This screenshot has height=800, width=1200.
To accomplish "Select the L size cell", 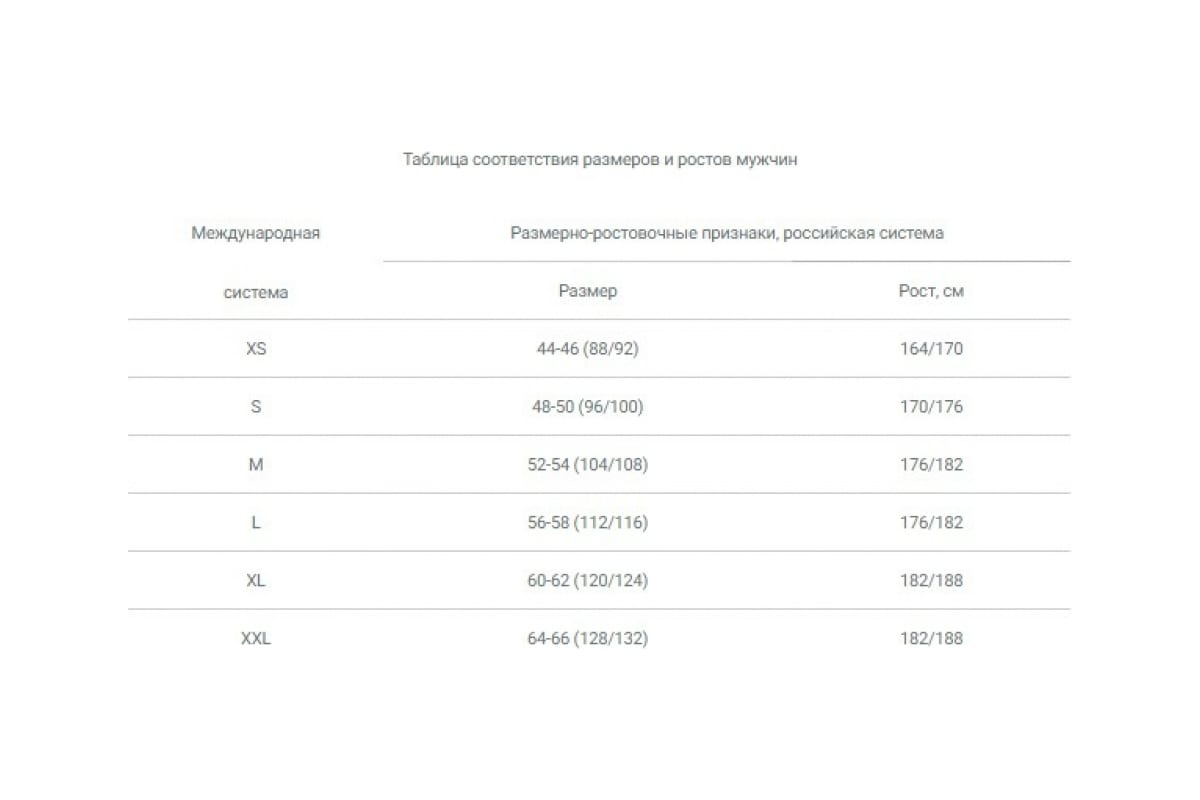I will (256, 523).
